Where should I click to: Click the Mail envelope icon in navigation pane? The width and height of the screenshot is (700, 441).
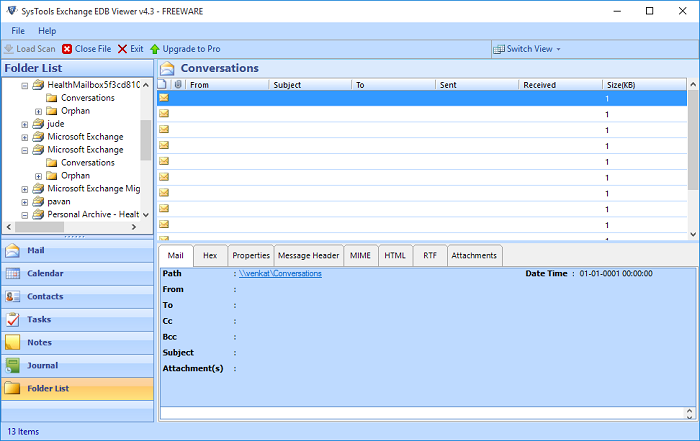point(12,251)
